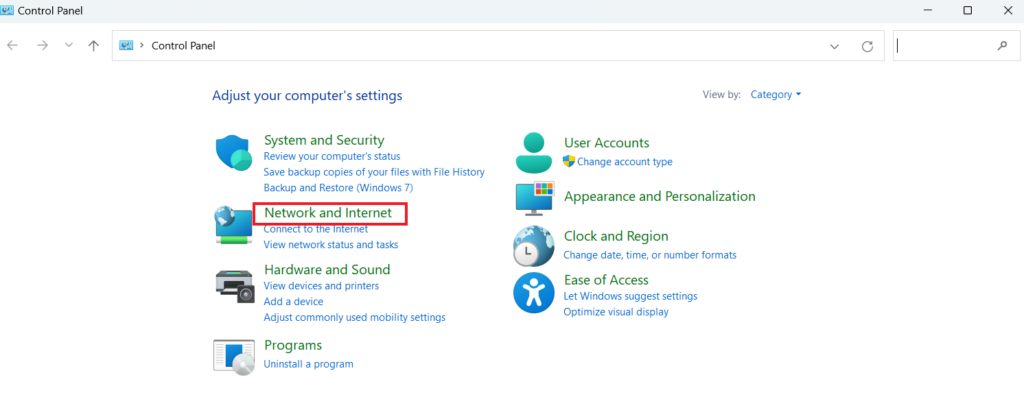Screen dimensions: 1024x410
Task: Minimize the Control Panel window
Action: tap(928, 10)
